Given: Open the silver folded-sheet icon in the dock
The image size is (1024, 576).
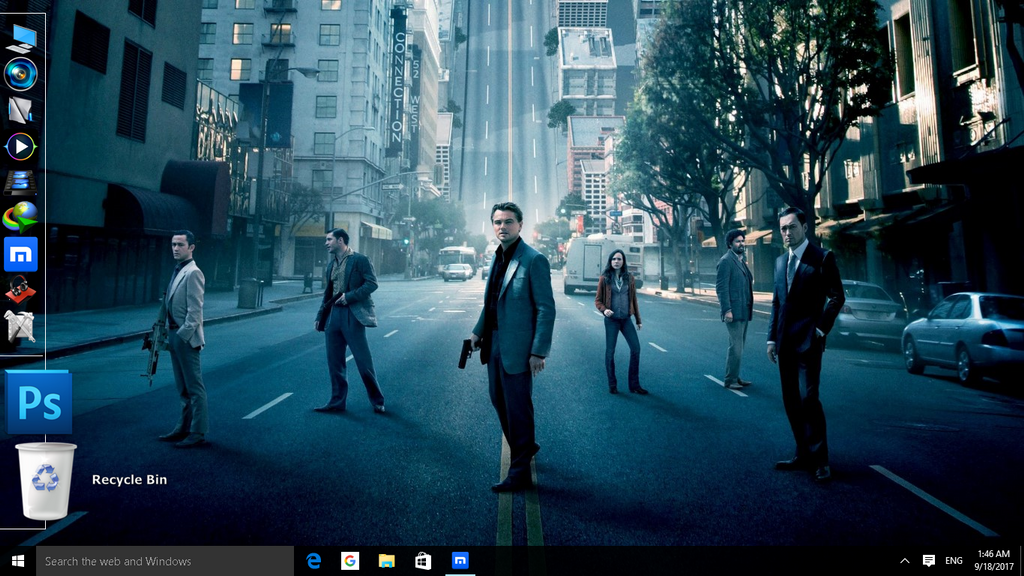Looking at the screenshot, I should tap(20, 110).
